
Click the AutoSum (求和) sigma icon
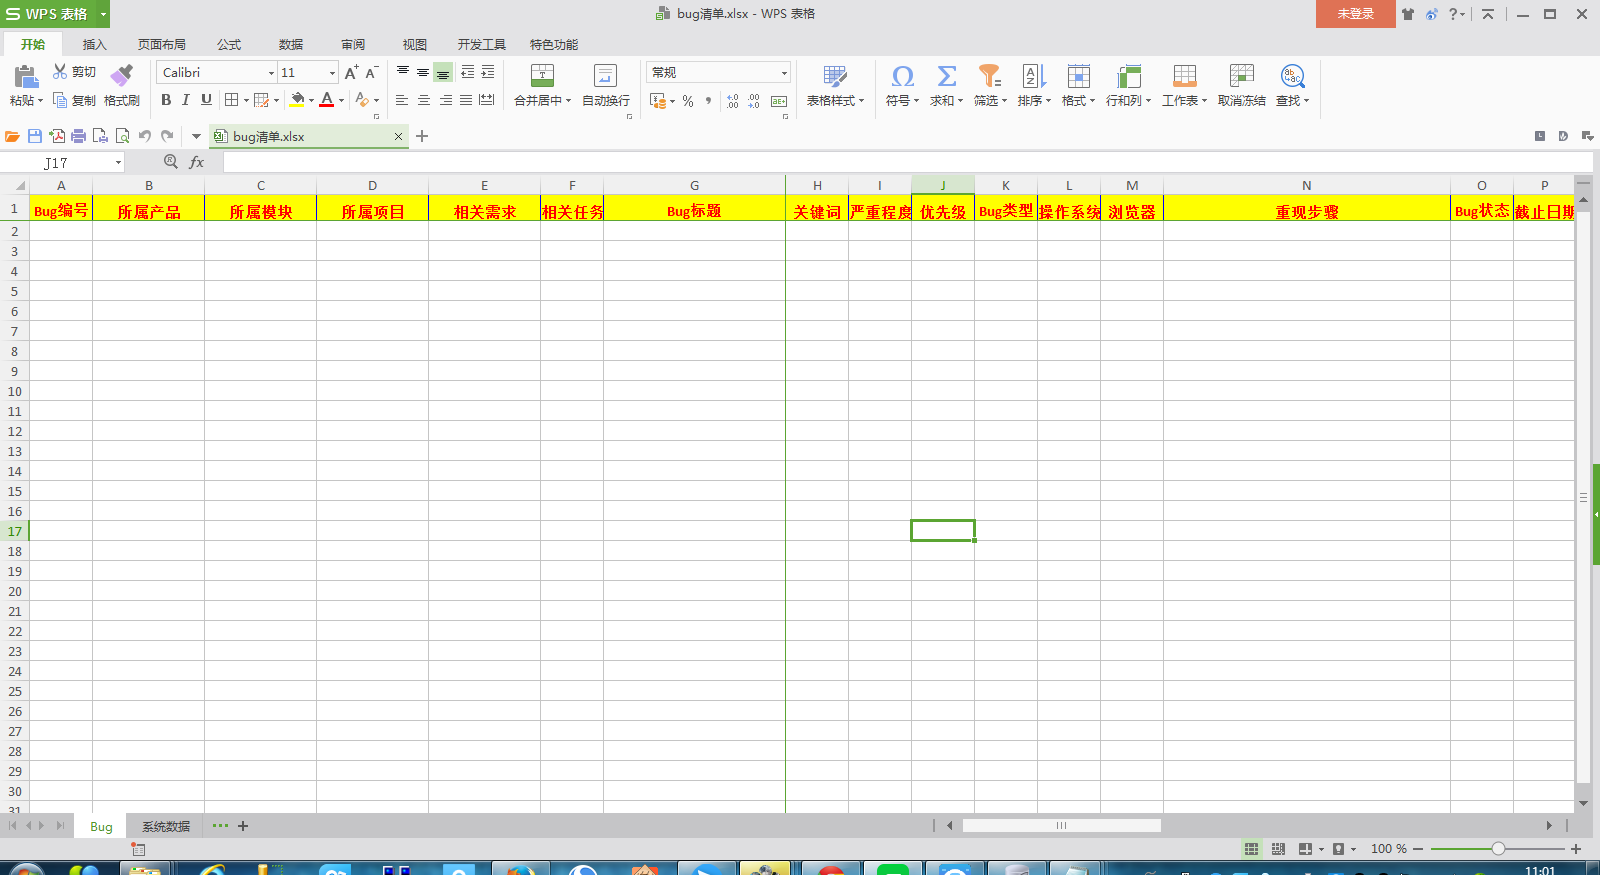[946, 76]
